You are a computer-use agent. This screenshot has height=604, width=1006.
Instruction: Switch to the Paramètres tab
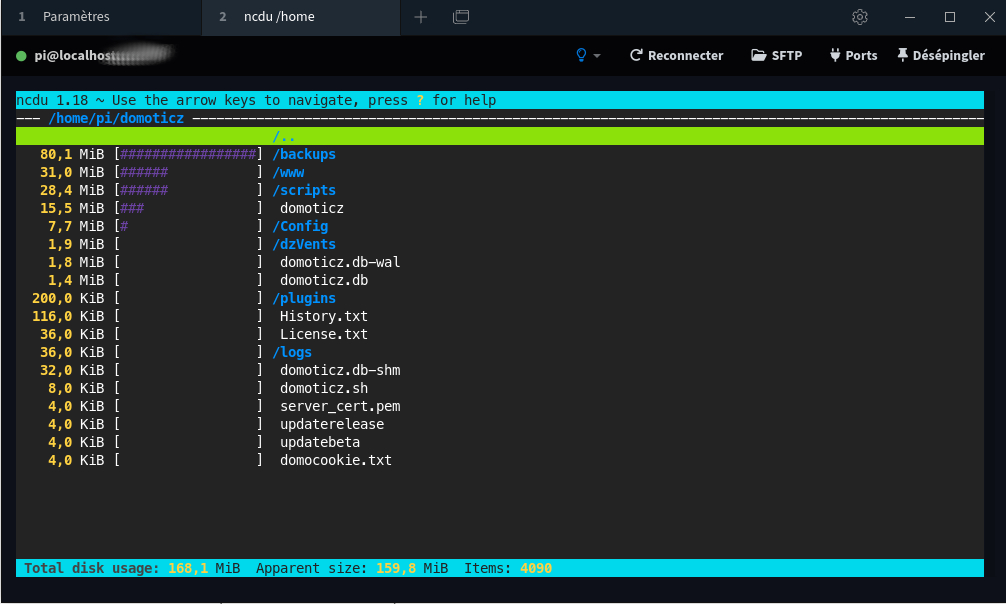coord(76,17)
